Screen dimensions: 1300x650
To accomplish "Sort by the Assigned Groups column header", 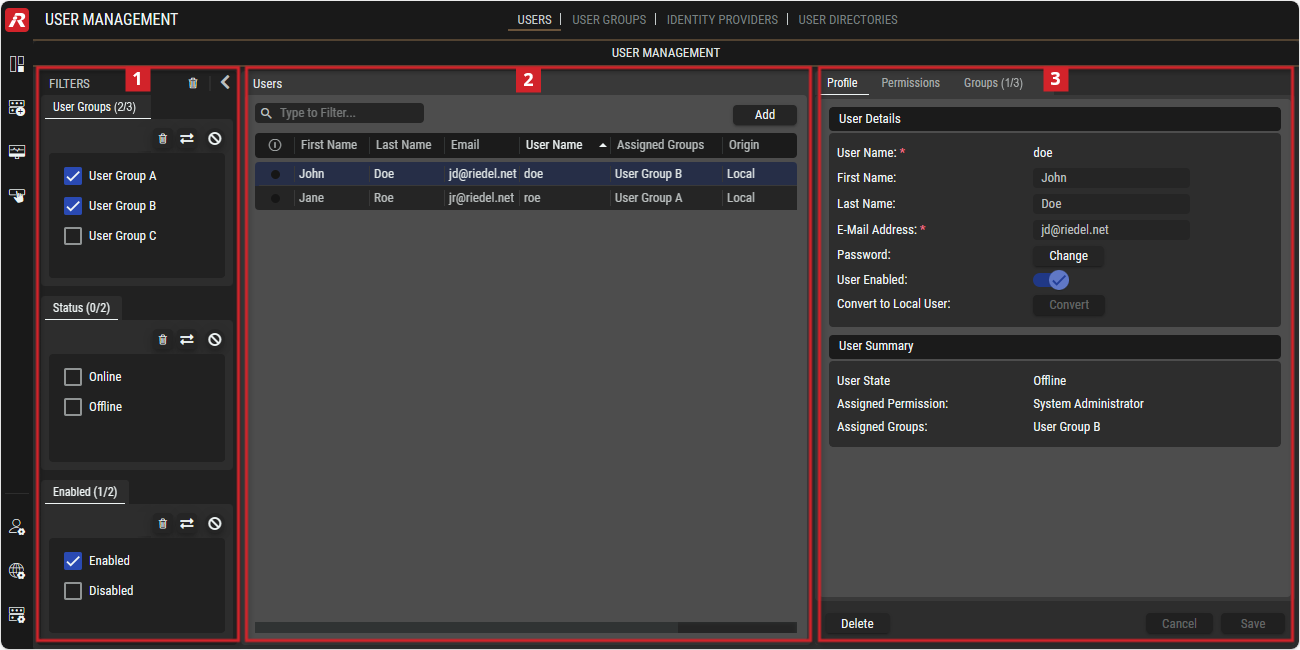I will coord(660,145).
